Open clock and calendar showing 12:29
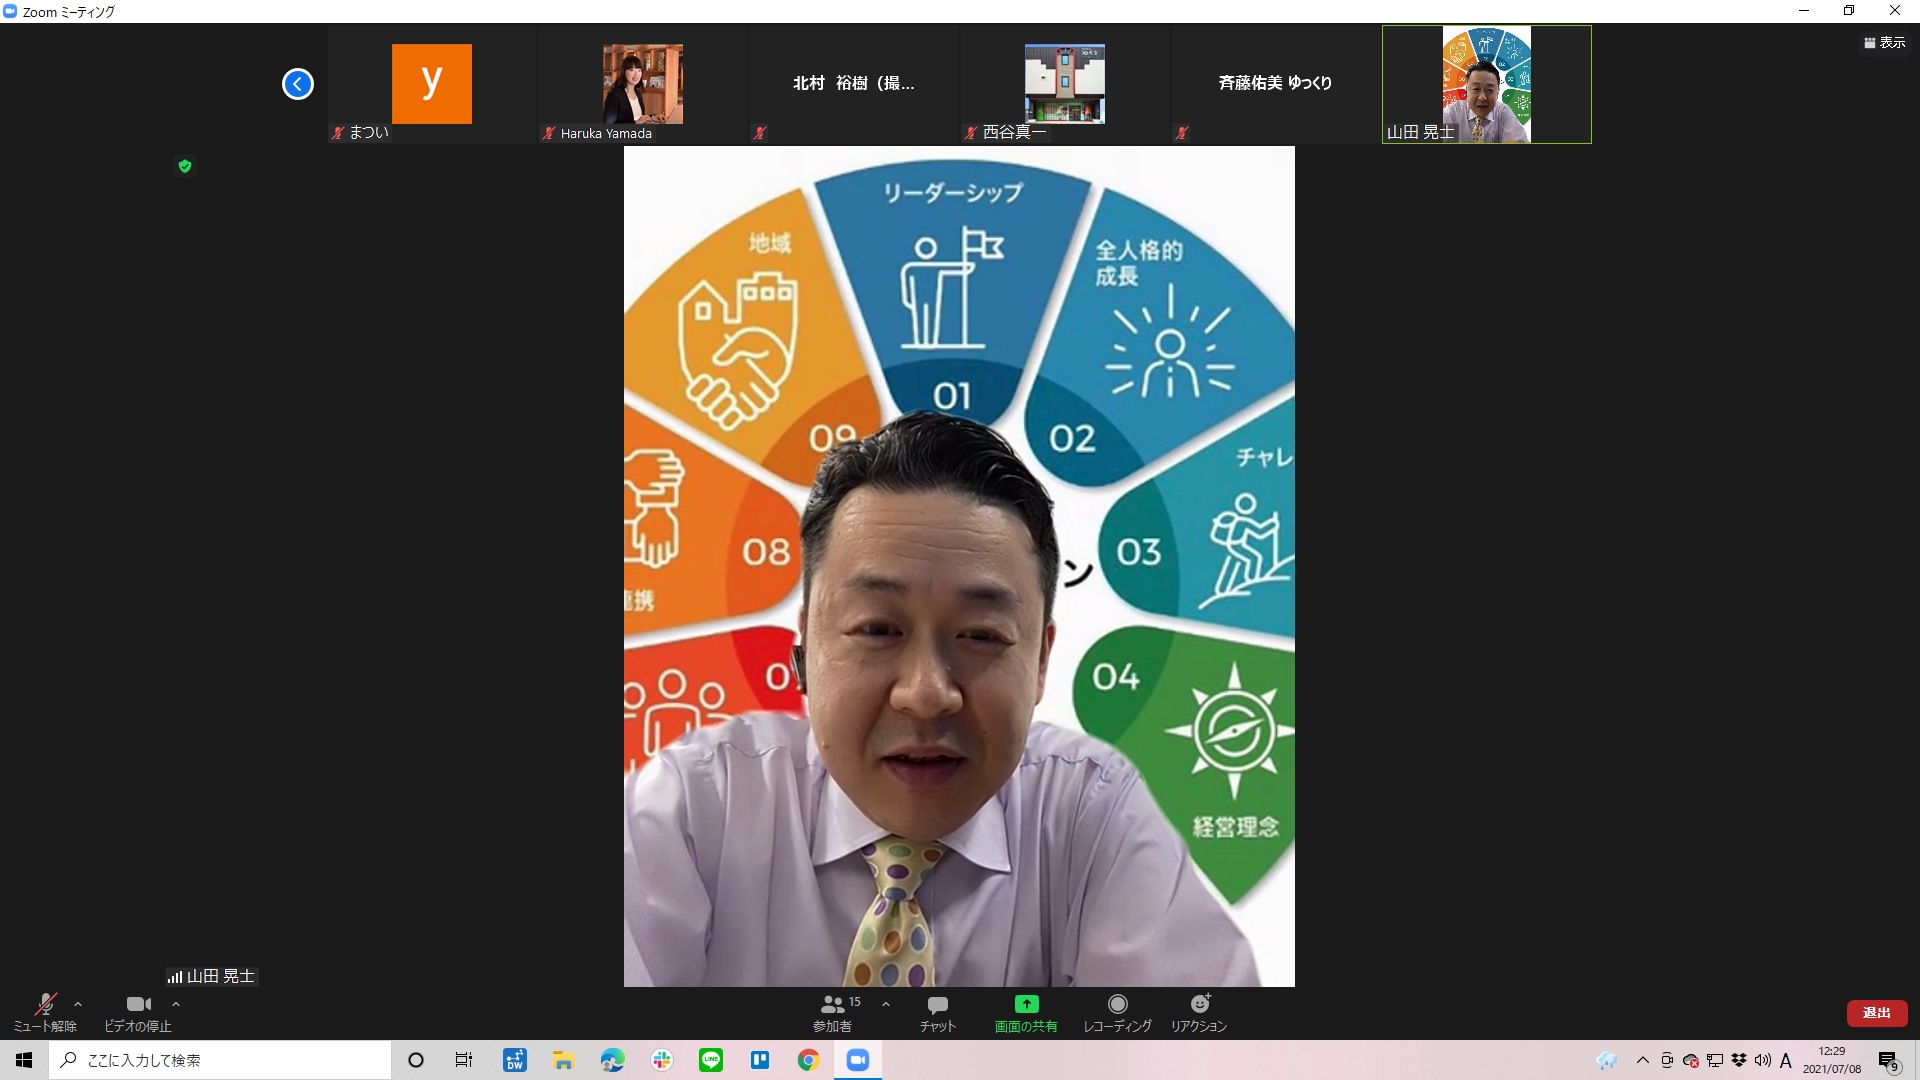This screenshot has width=1920, height=1080. pyautogui.click(x=1832, y=1060)
